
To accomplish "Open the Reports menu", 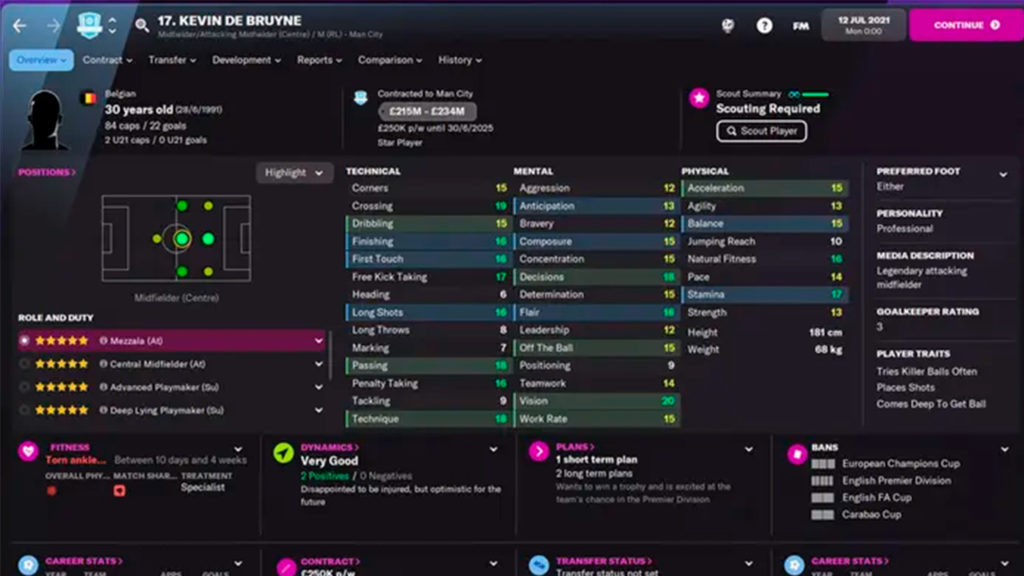I will tap(319, 59).
